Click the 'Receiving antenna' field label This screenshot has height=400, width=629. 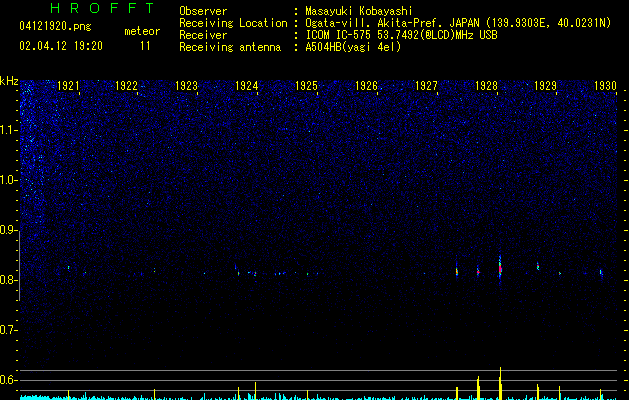[230, 47]
